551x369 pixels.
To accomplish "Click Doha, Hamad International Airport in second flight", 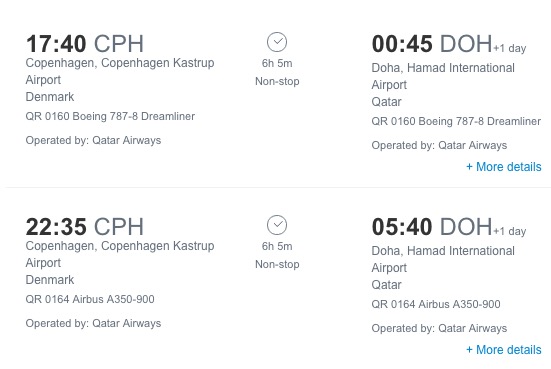I will pyautogui.click(x=443, y=259).
